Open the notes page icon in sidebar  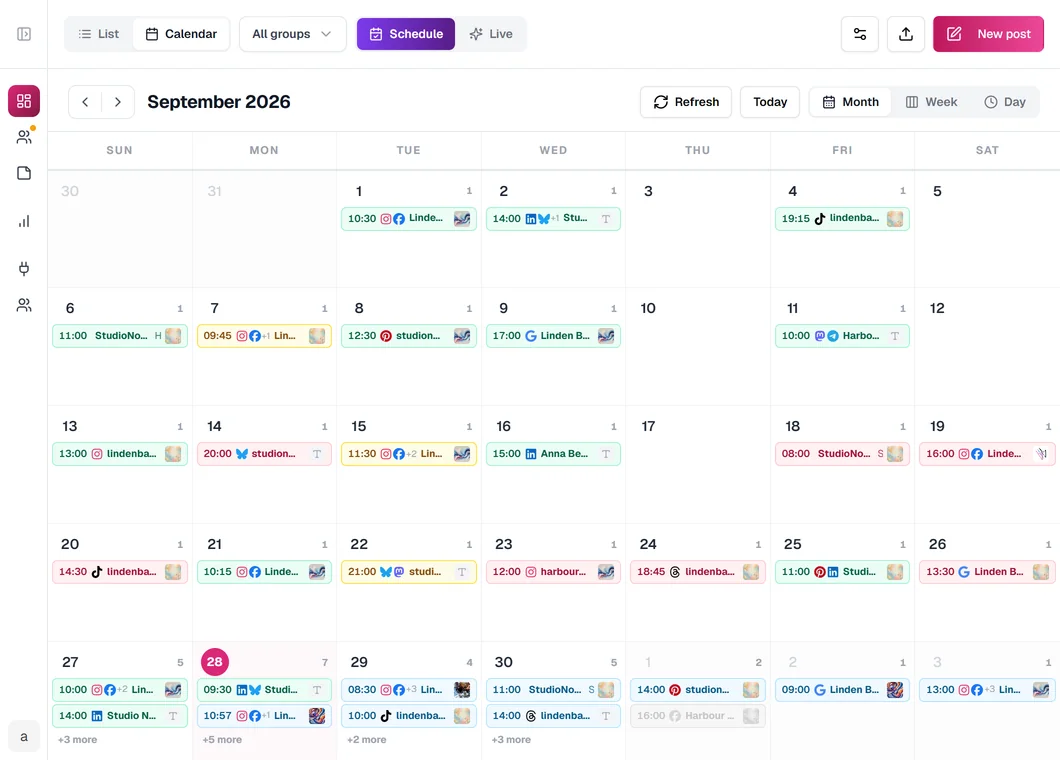click(24, 173)
